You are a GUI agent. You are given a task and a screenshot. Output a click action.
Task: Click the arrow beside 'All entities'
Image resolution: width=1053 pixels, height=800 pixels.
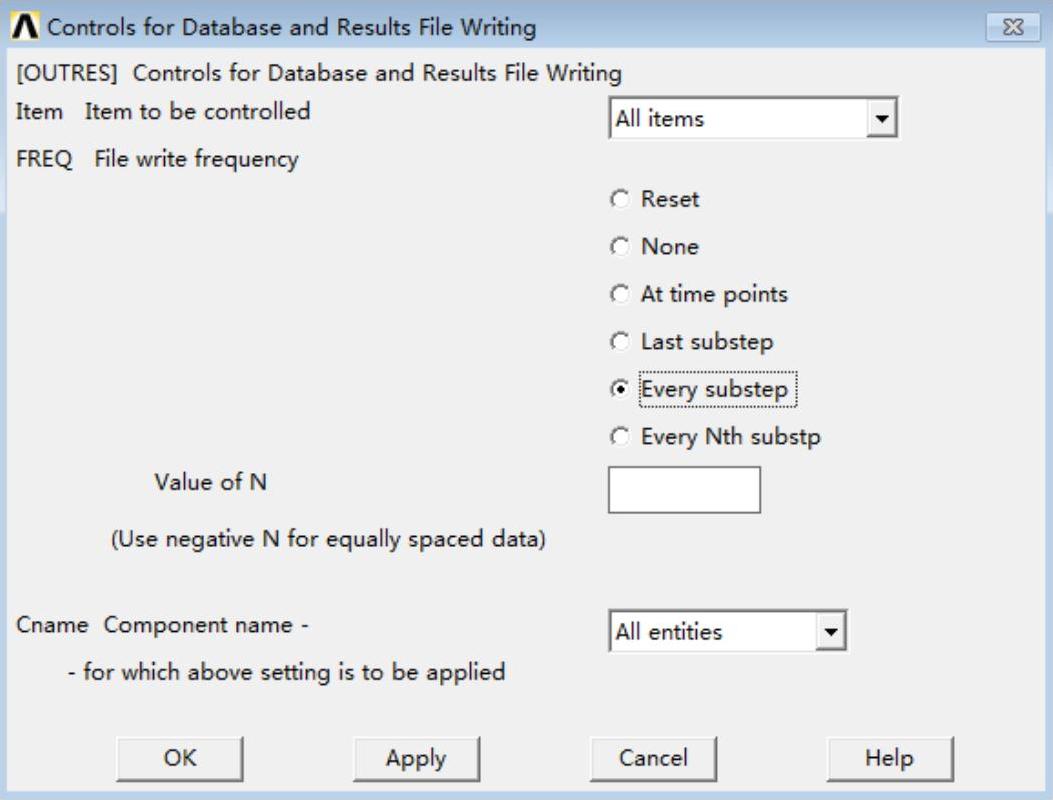[830, 632]
